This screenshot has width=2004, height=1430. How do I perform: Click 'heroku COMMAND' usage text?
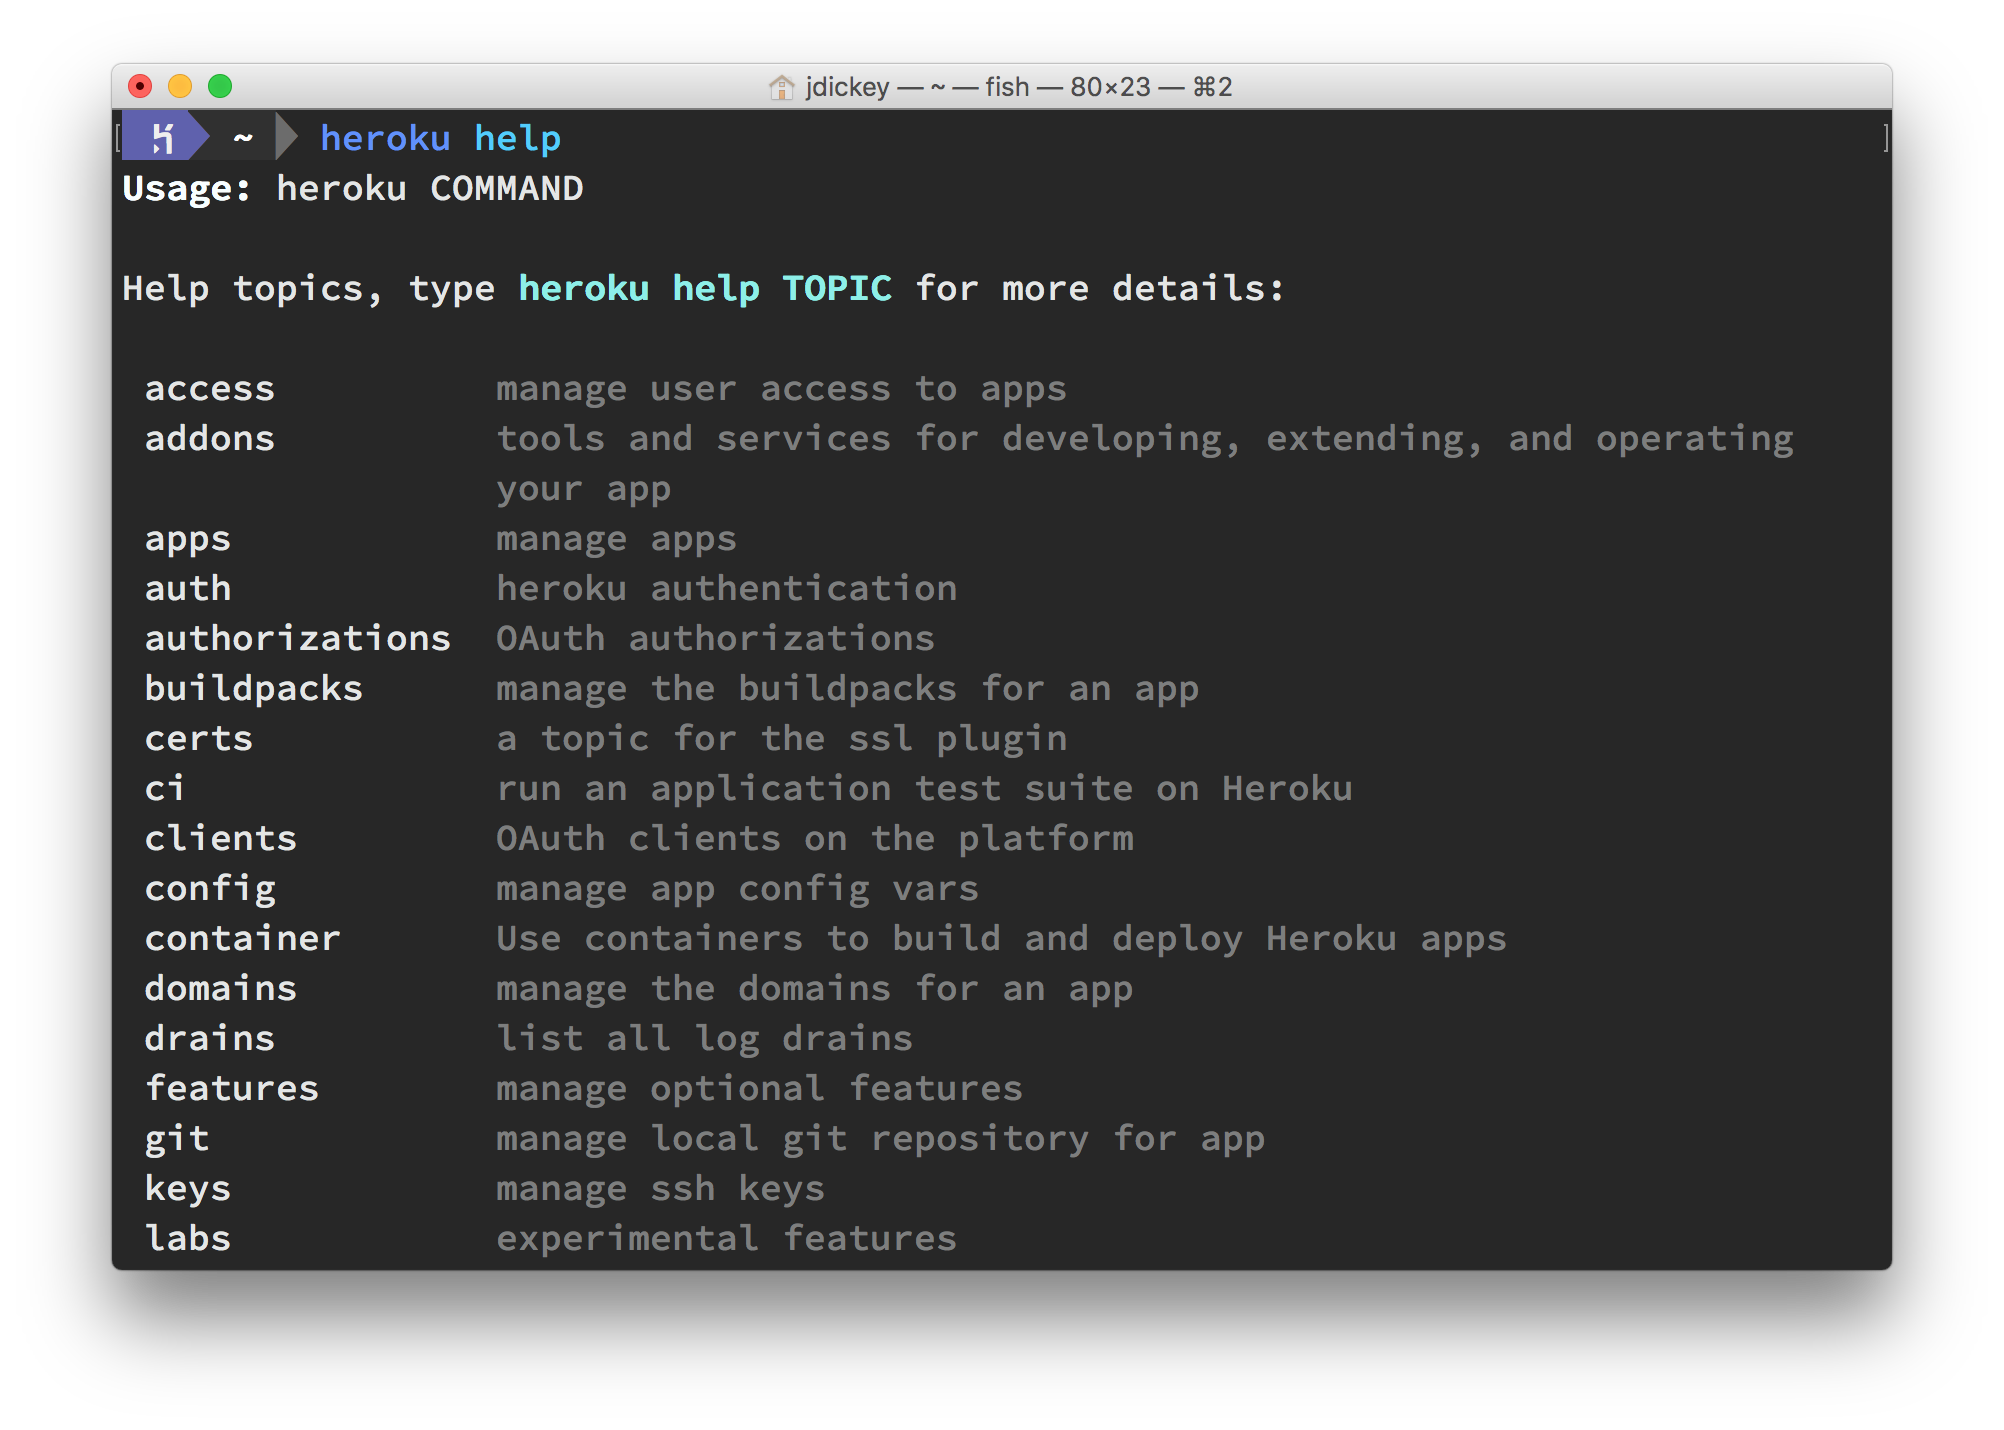[430, 188]
